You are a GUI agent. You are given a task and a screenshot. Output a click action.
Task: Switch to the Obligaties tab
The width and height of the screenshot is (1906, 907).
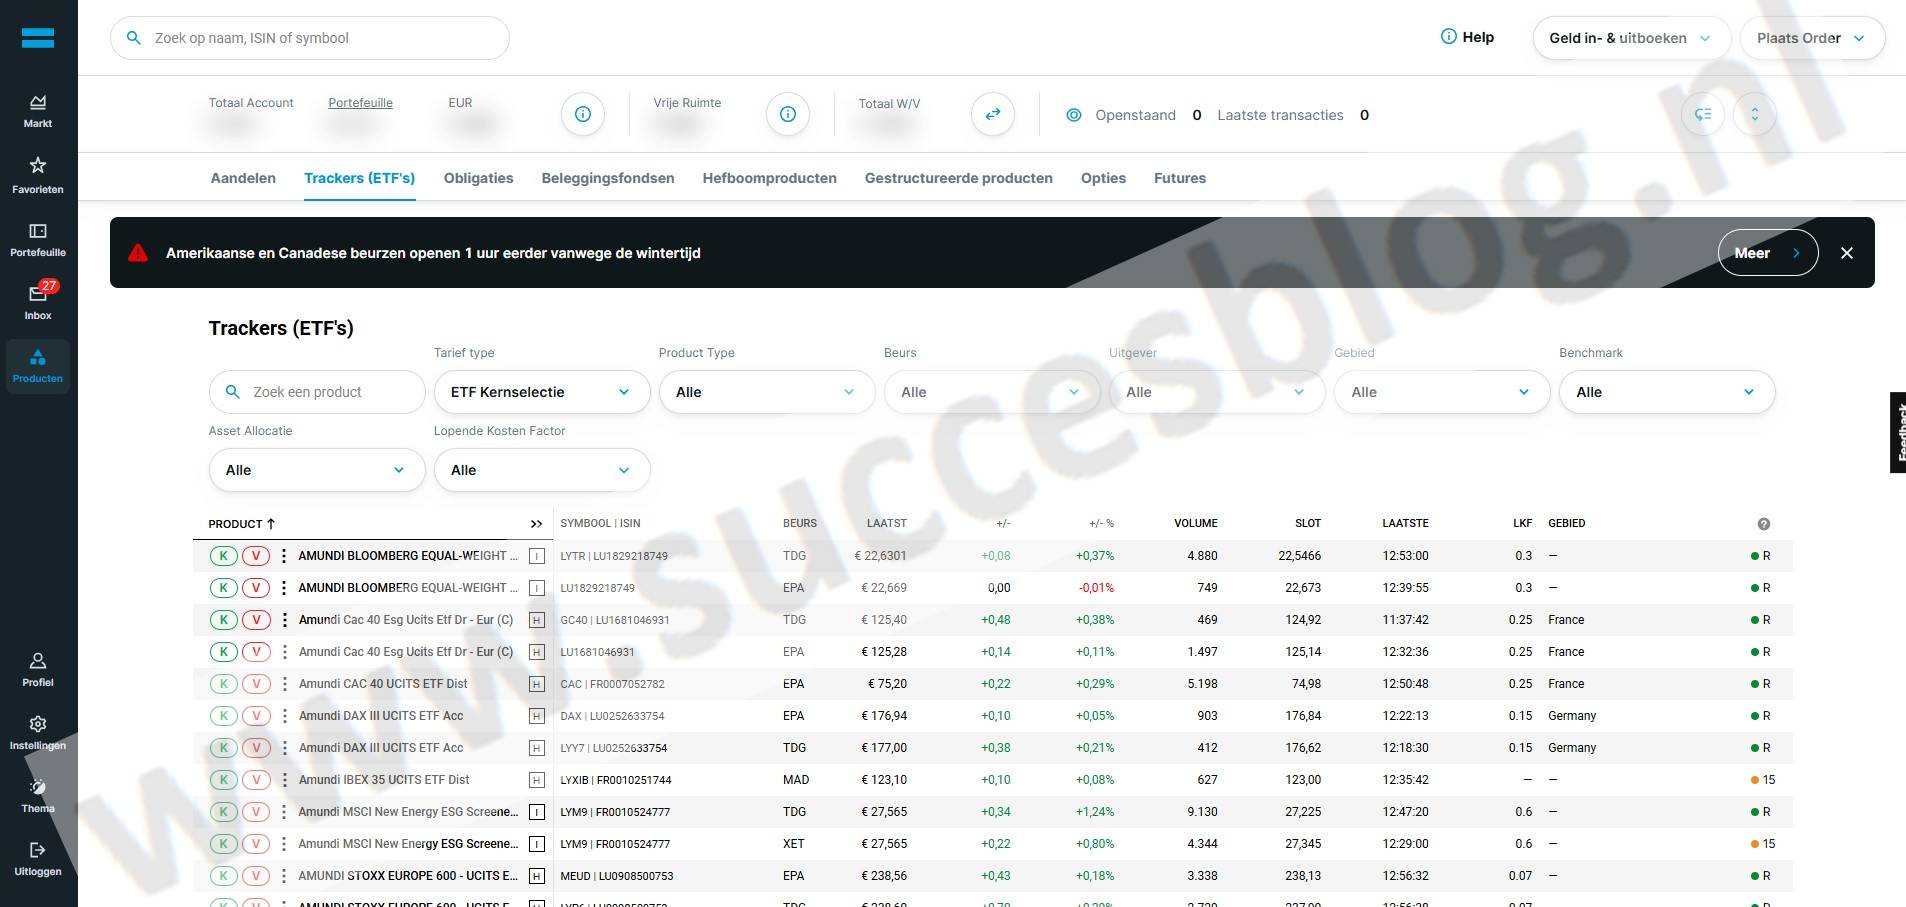pyautogui.click(x=478, y=178)
